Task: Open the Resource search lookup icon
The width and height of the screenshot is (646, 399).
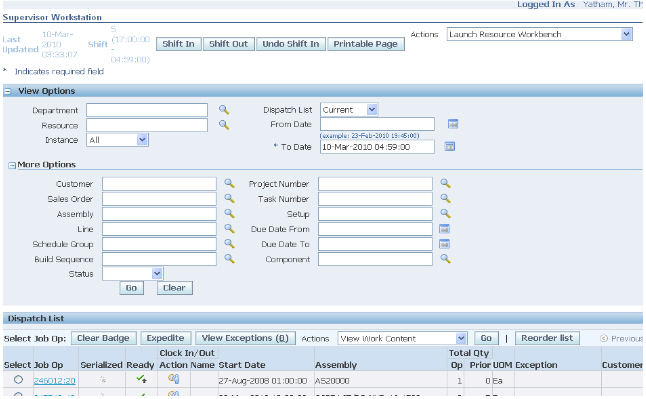Action: coord(224,125)
